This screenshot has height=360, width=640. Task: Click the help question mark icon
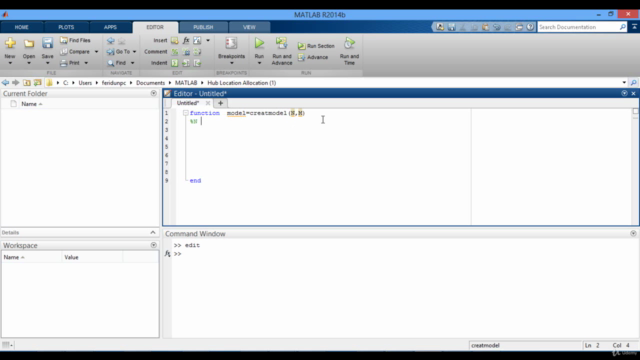tap(530, 27)
